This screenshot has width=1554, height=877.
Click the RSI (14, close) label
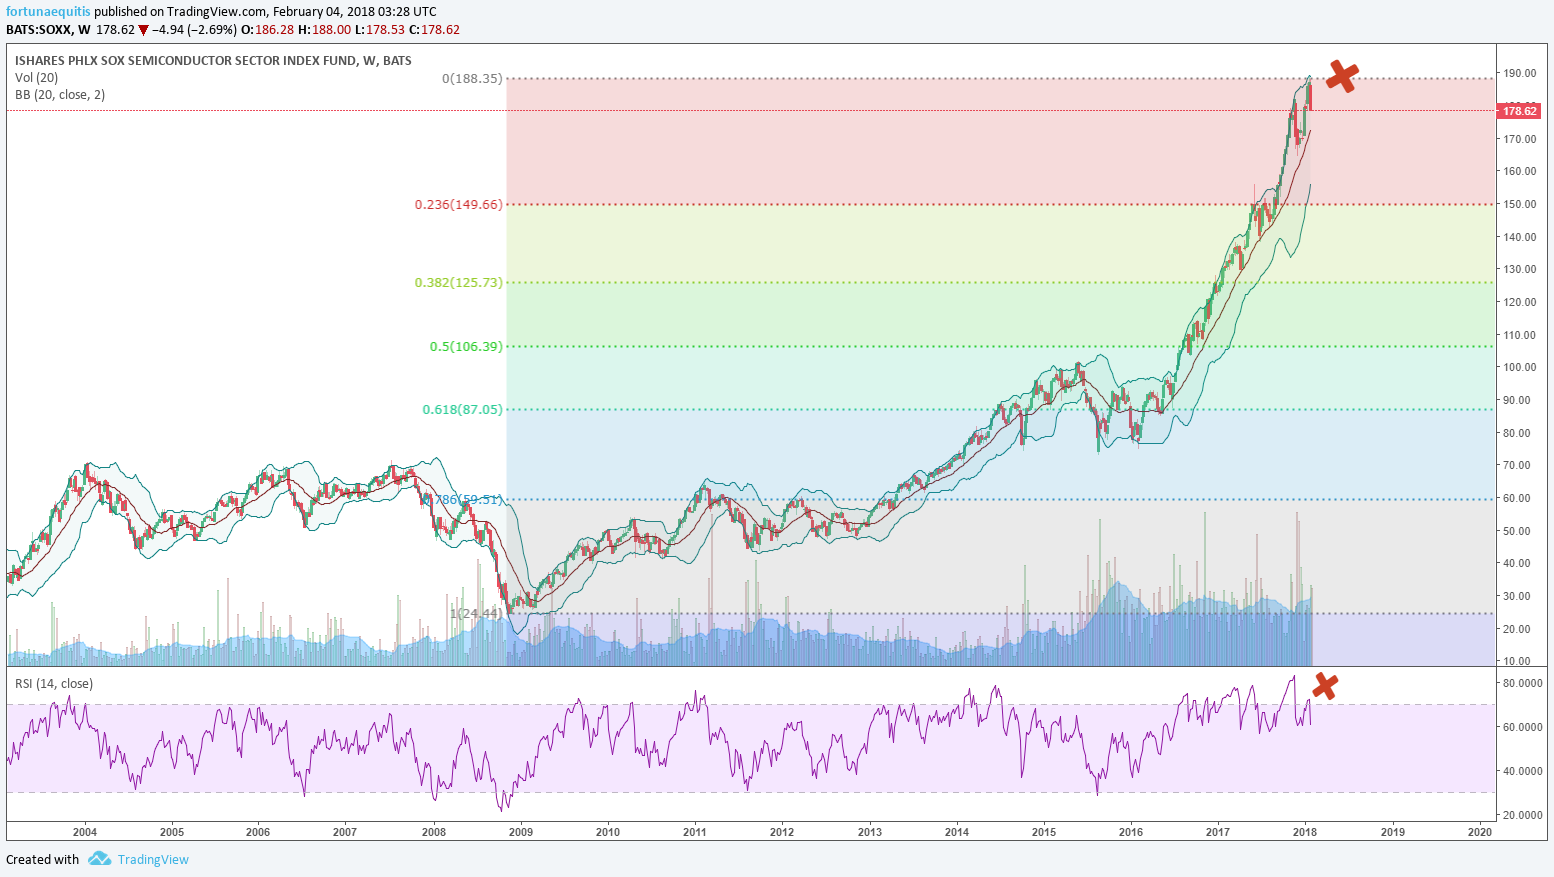click(54, 684)
